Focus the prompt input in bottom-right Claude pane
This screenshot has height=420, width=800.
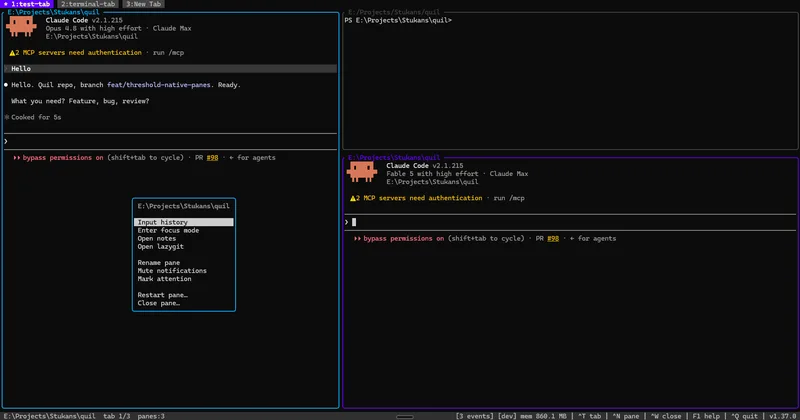point(570,222)
